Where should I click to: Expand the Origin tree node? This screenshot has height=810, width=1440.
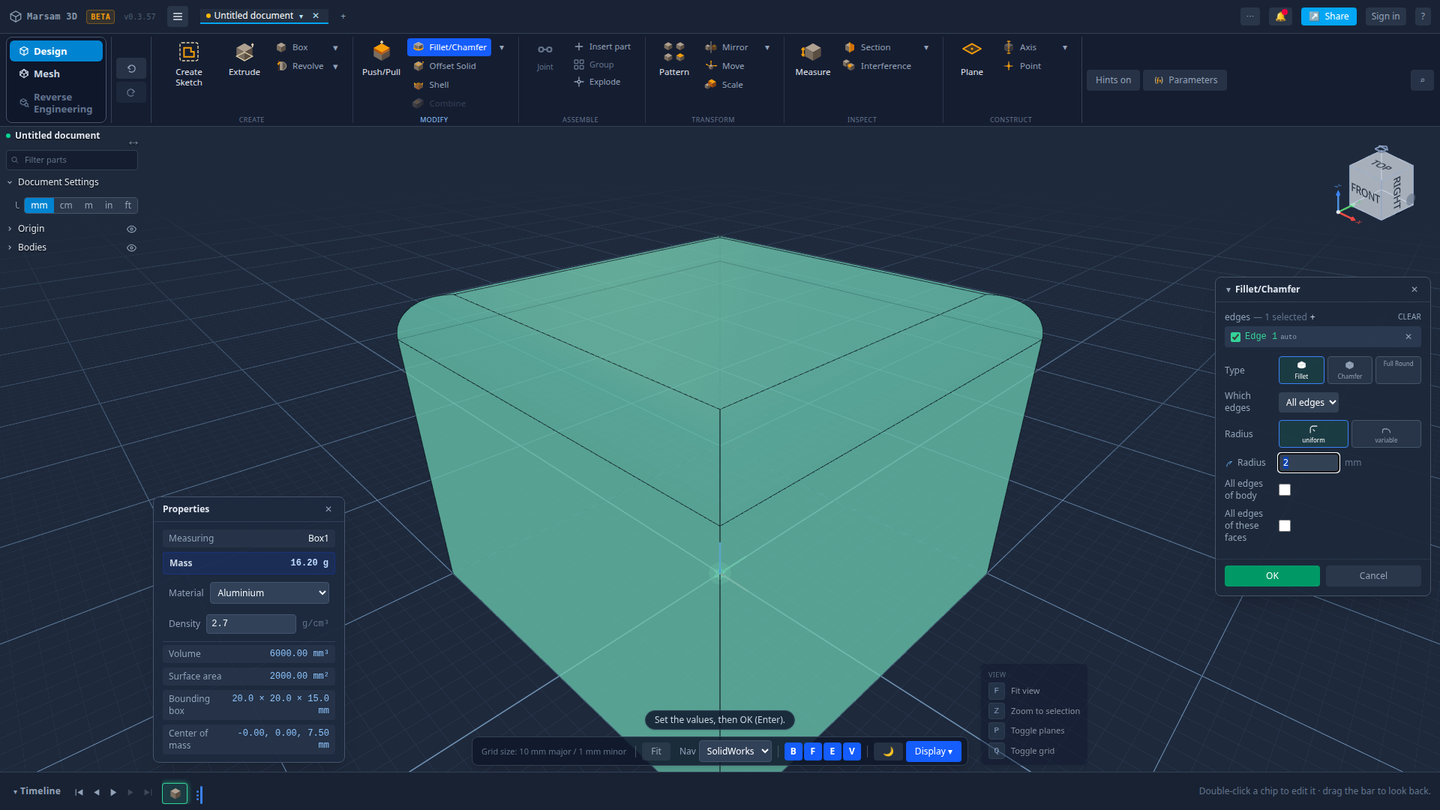click(x=10, y=229)
